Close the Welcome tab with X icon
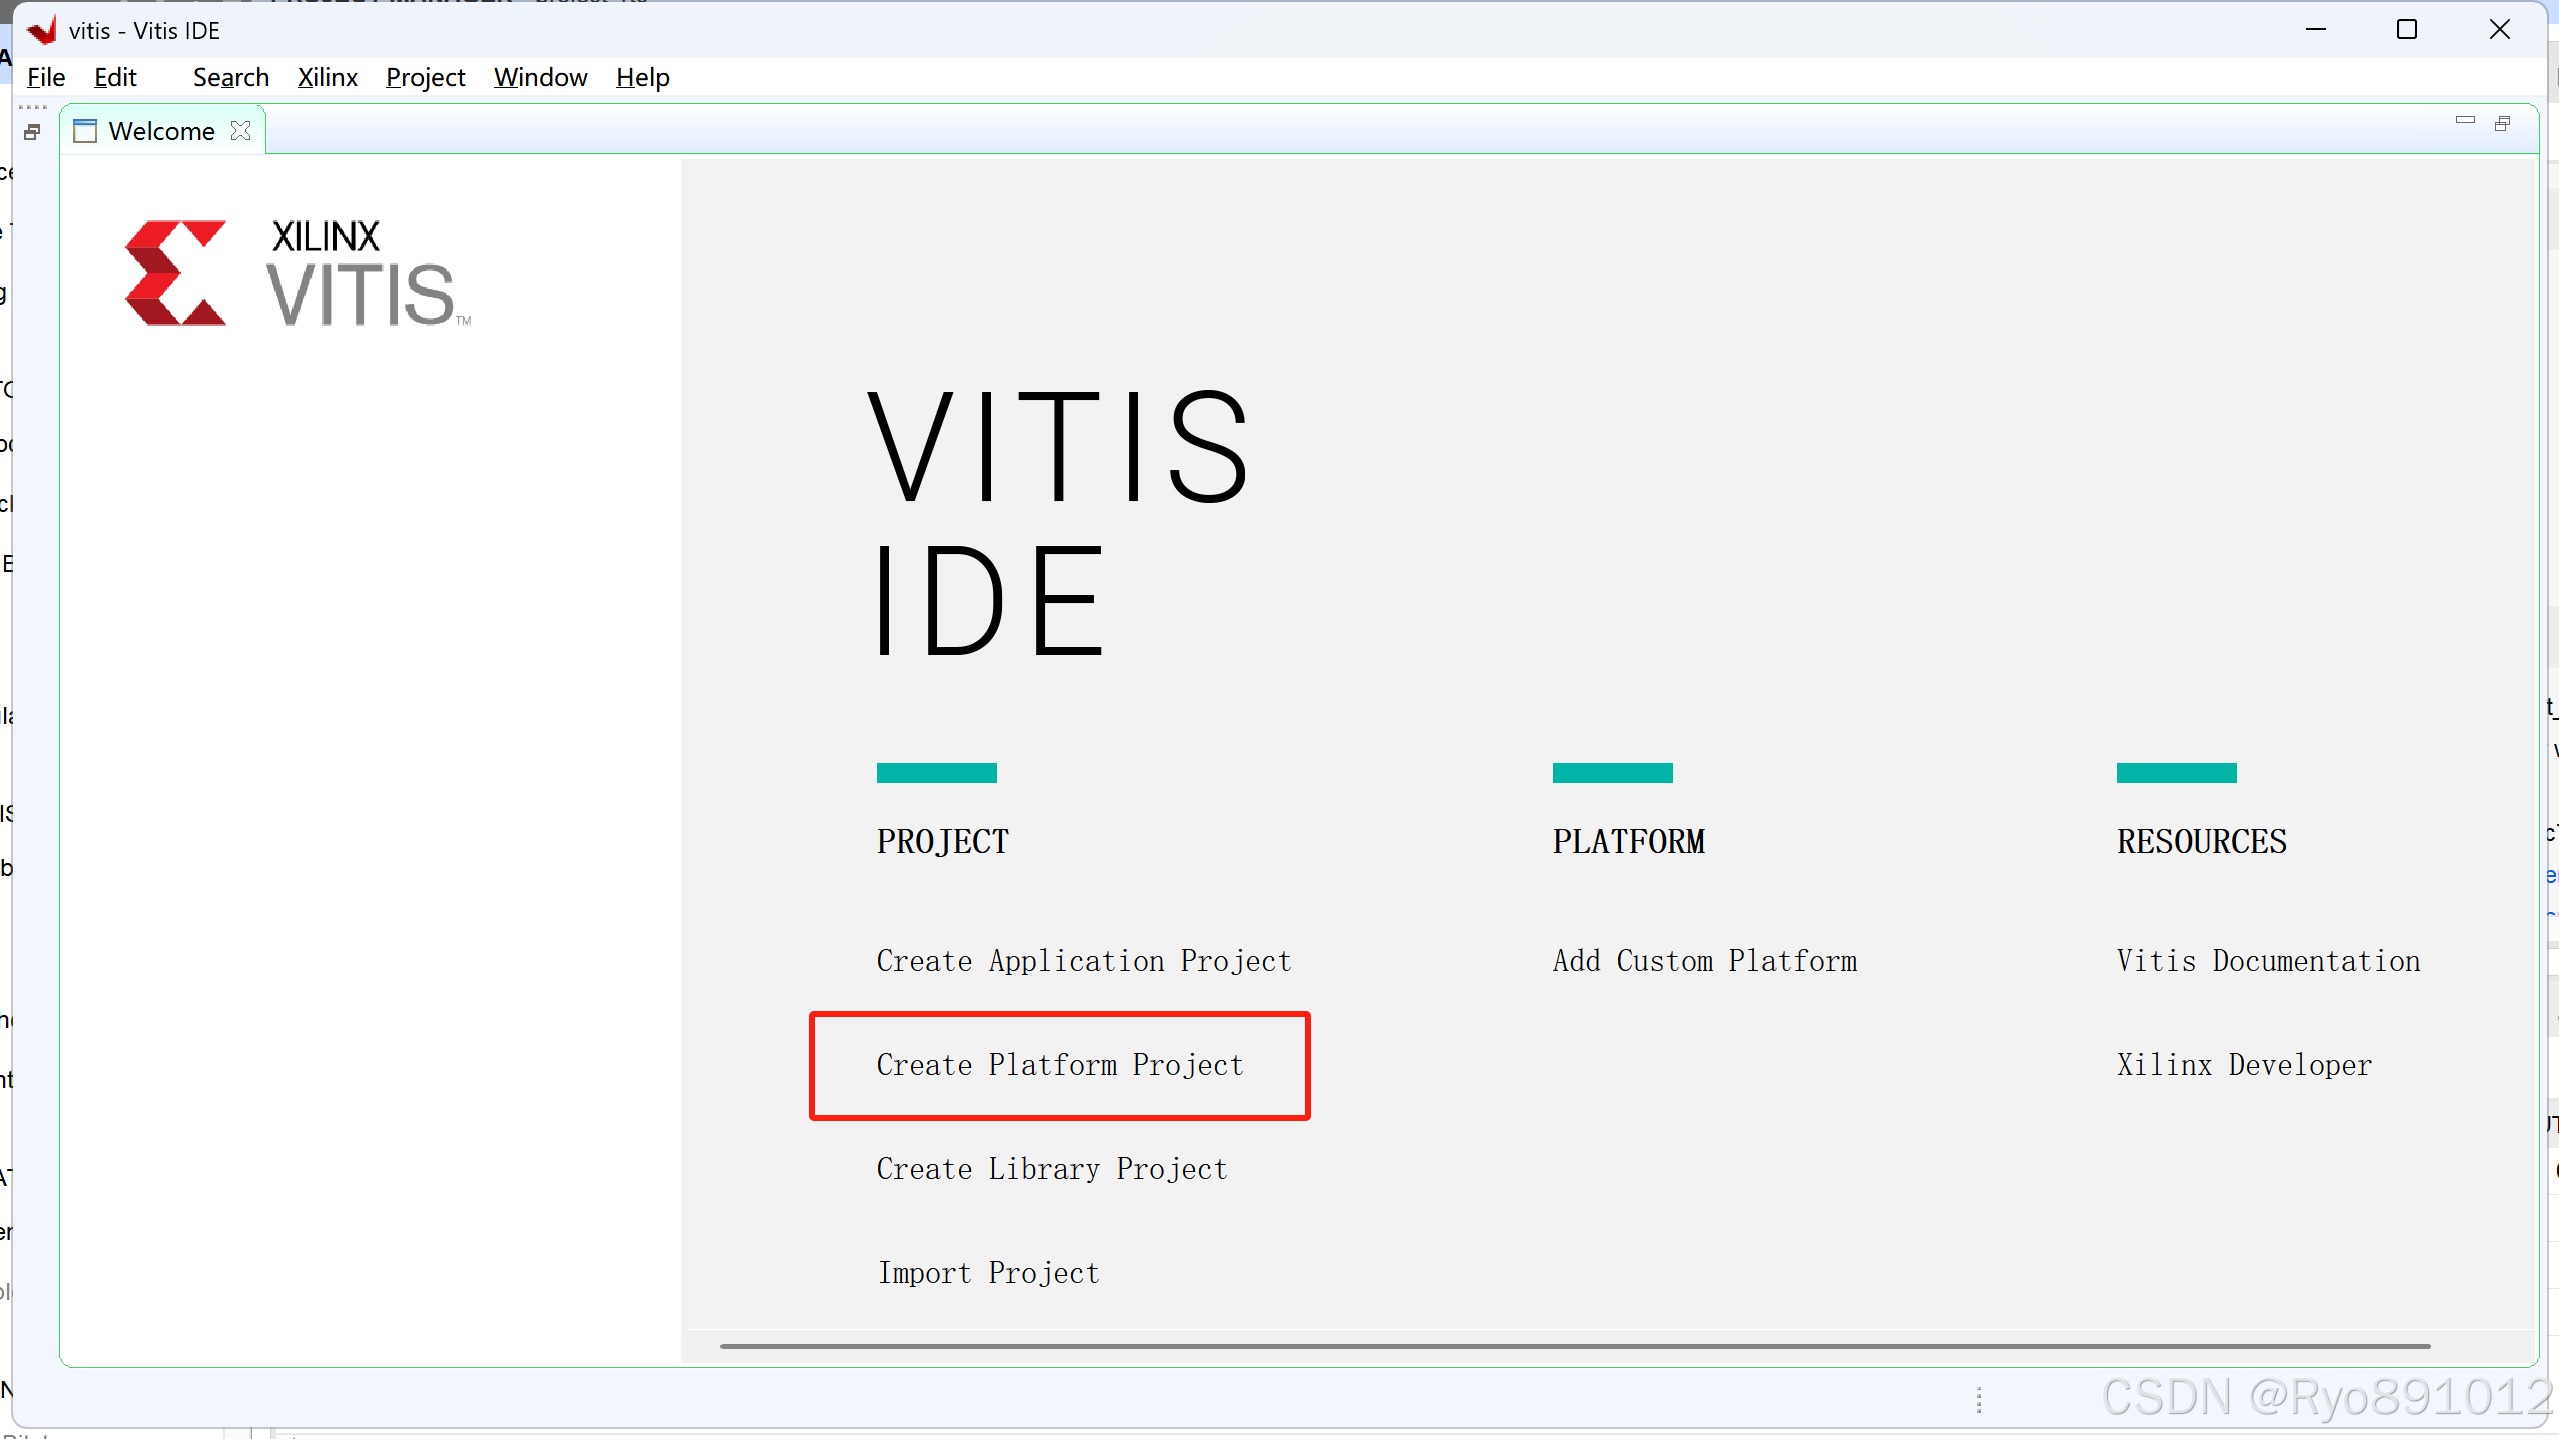This screenshot has height=1439, width=2559. coord(240,131)
